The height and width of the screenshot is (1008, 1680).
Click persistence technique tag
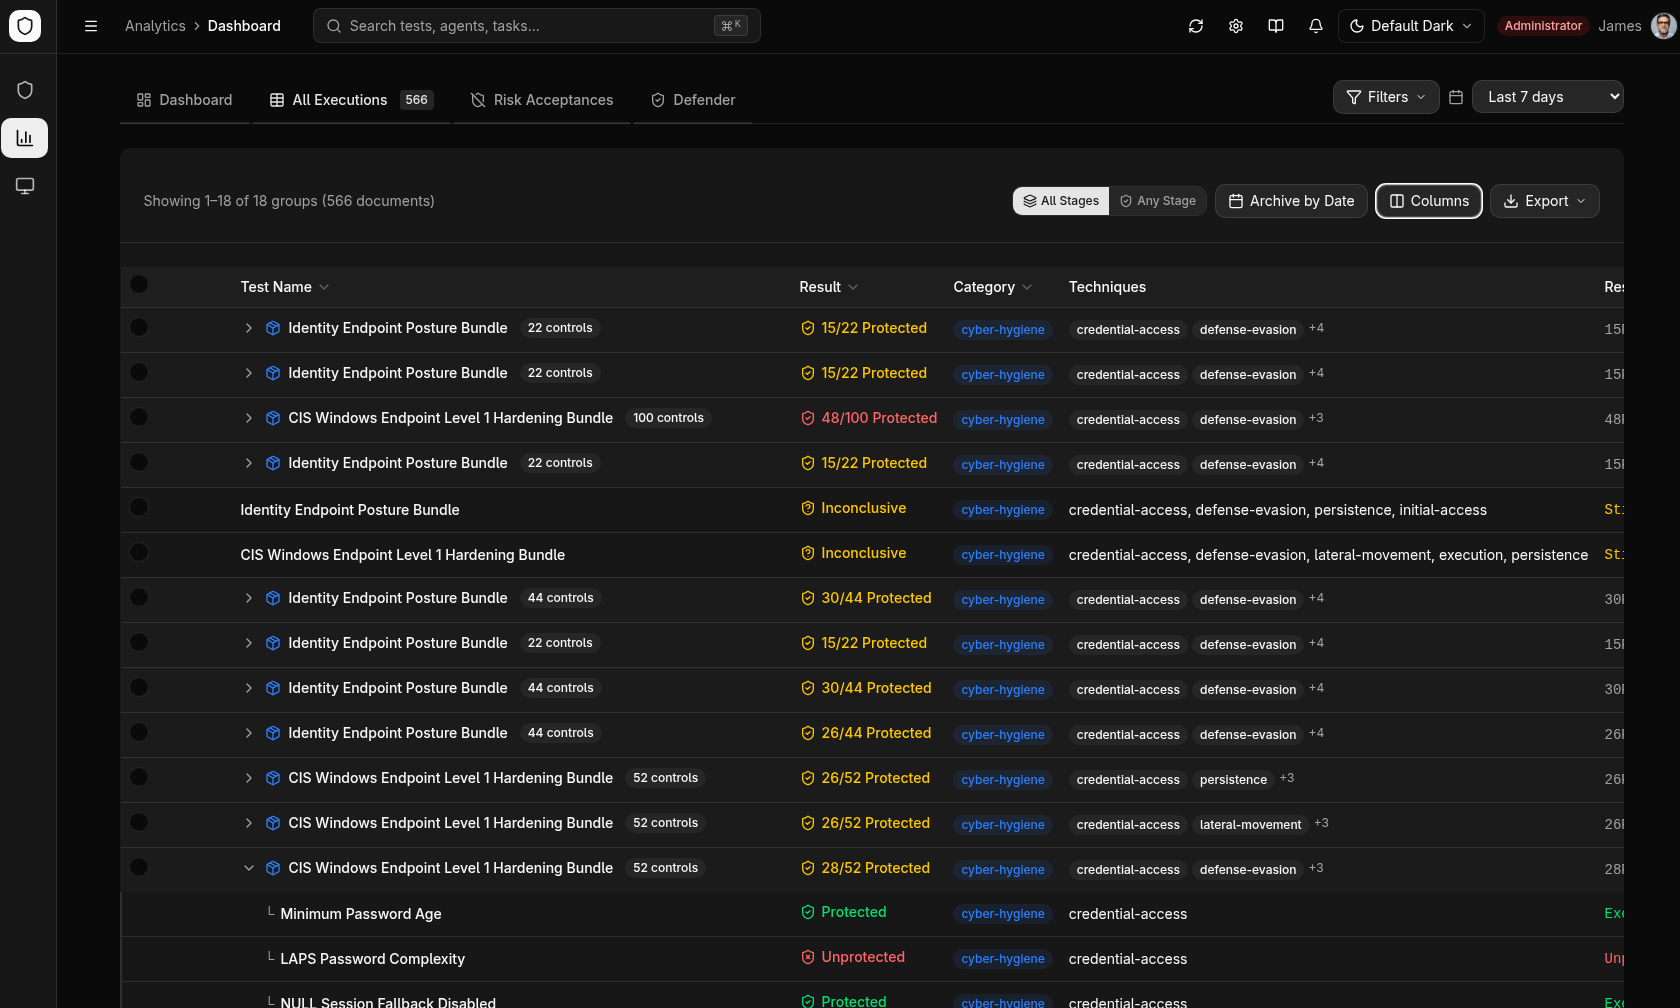[x=1233, y=780]
